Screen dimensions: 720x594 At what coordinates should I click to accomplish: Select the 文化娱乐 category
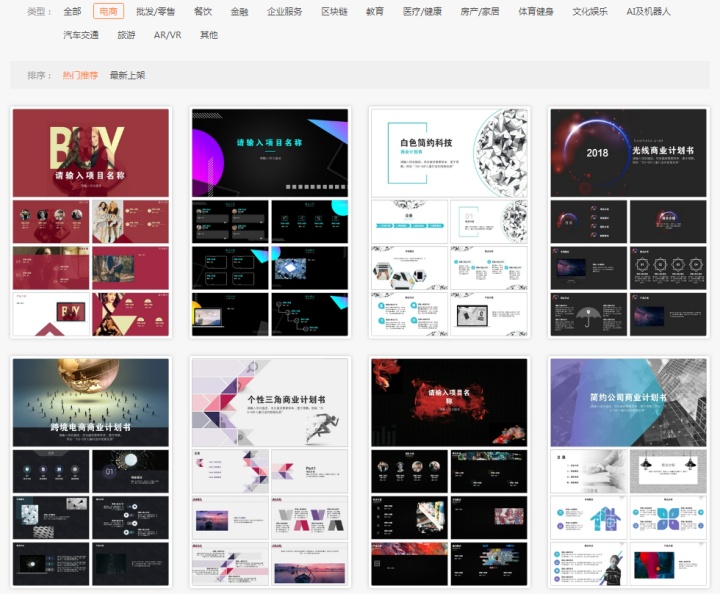[x=590, y=11]
